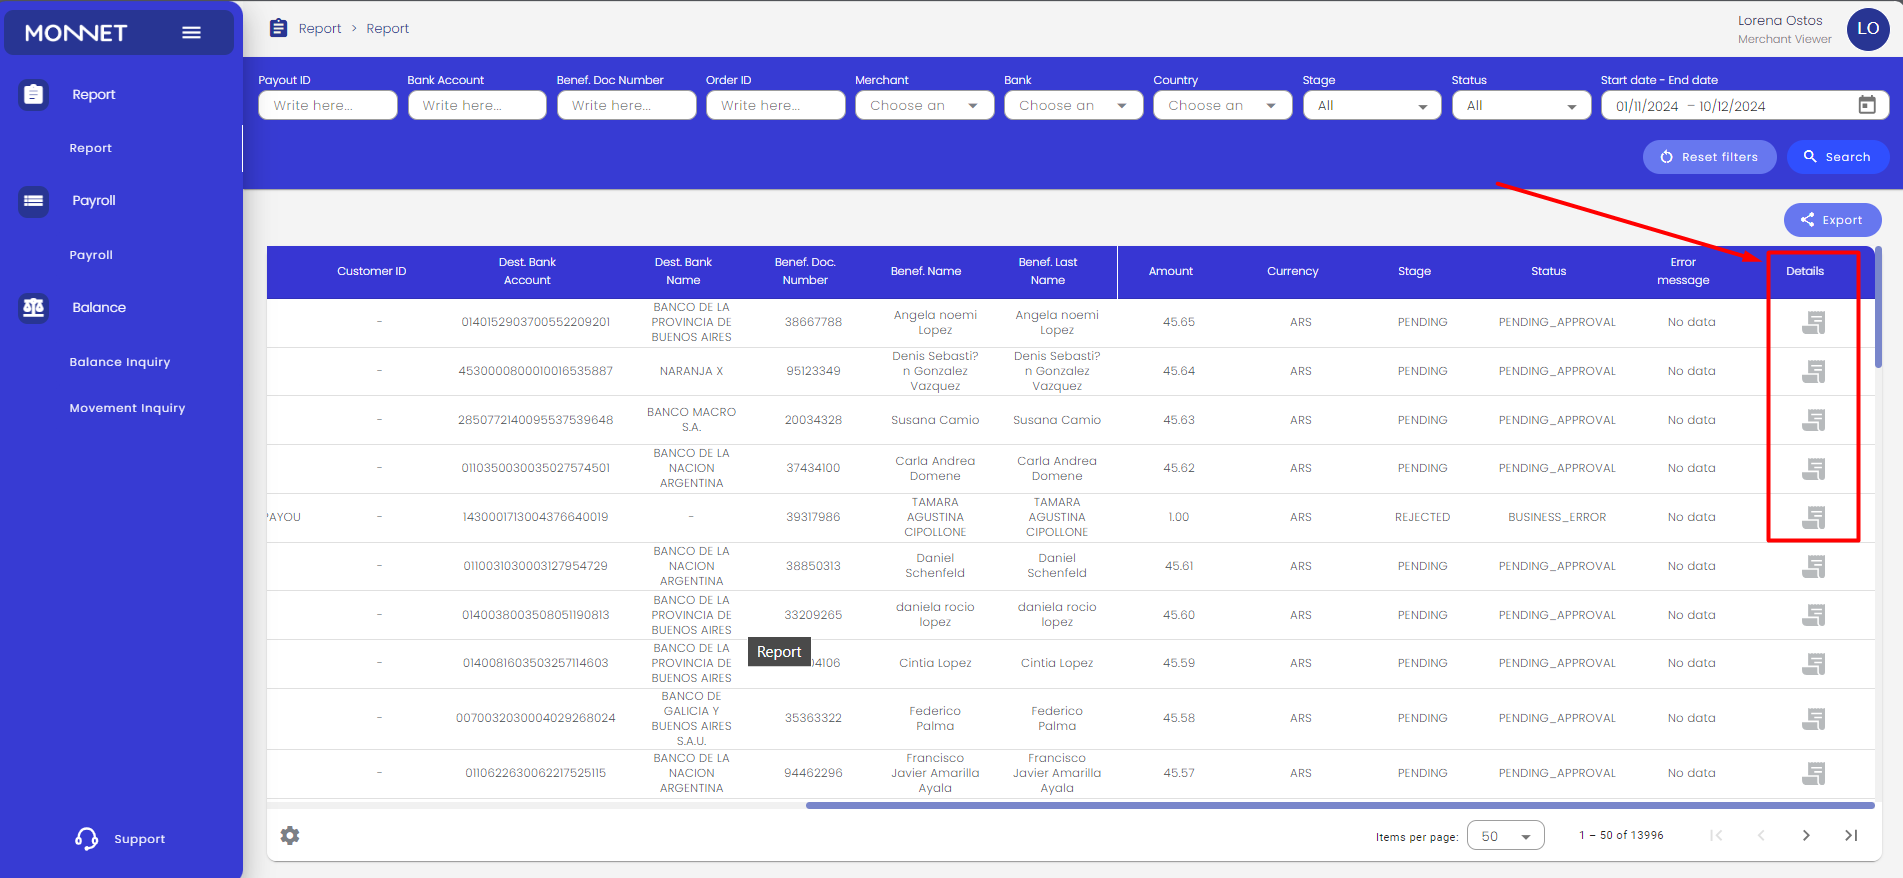Click the REJECTED stage cell
The width and height of the screenshot is (1903, 878).
1422,517
